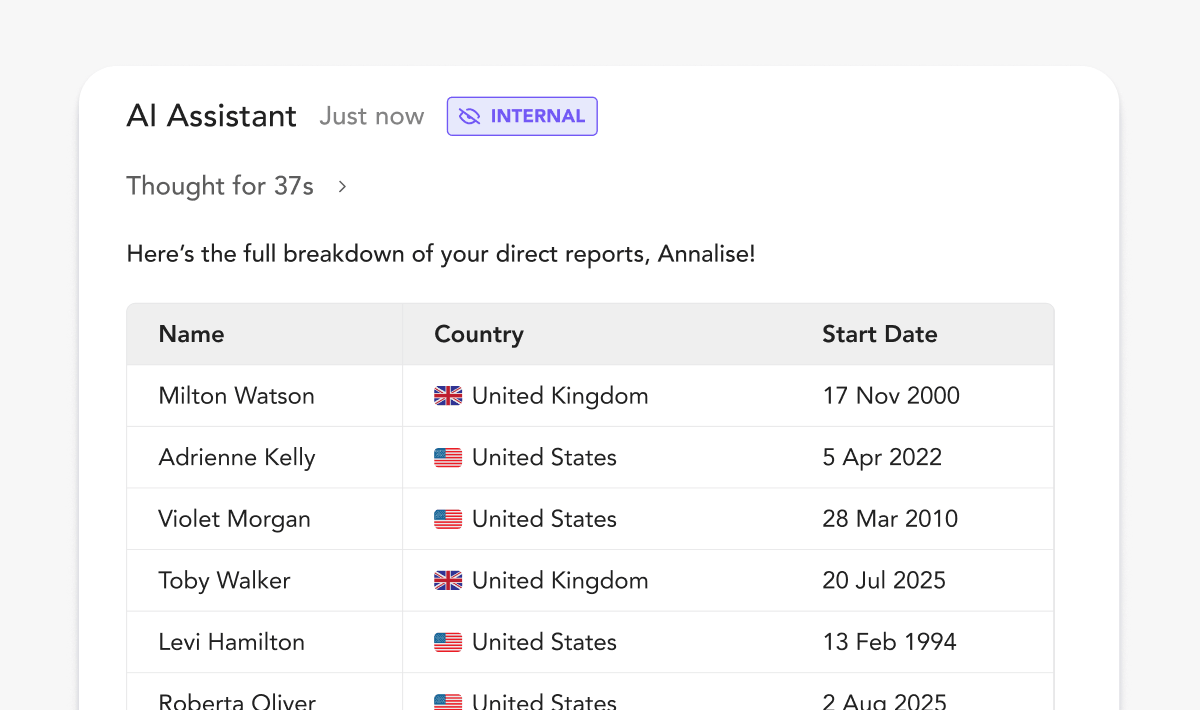Click the "17 Nov 2000" start date

(x=891, y=396)
